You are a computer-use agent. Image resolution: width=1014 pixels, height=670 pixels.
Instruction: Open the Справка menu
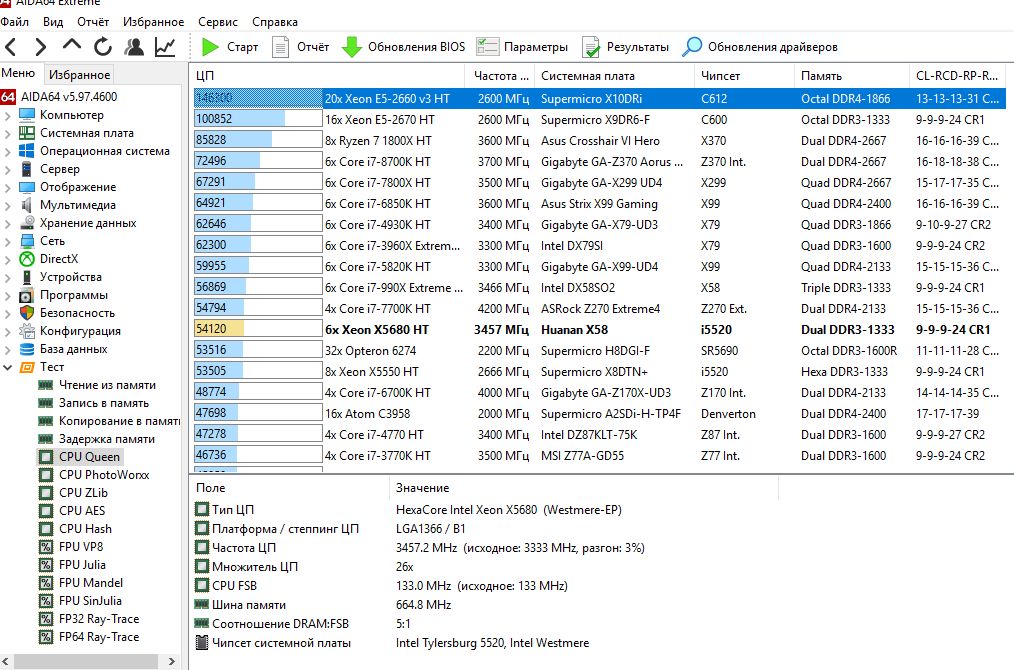[275, 21]
